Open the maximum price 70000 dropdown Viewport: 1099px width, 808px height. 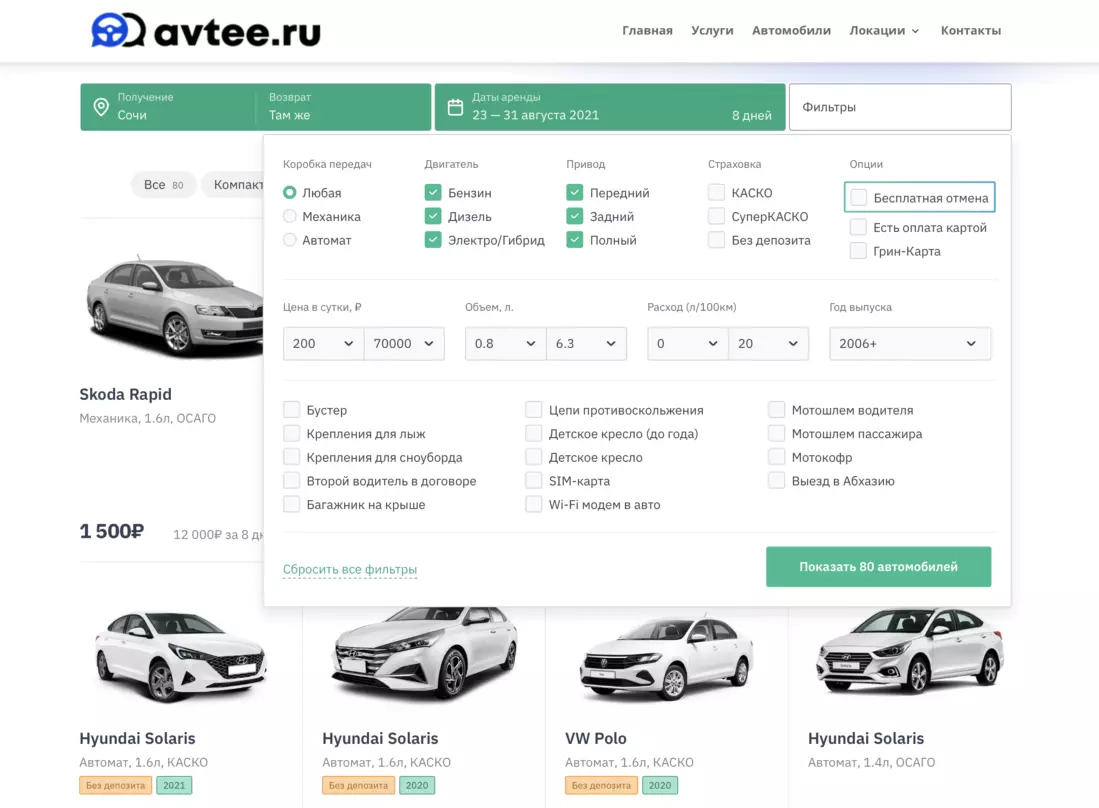(404, 343)
